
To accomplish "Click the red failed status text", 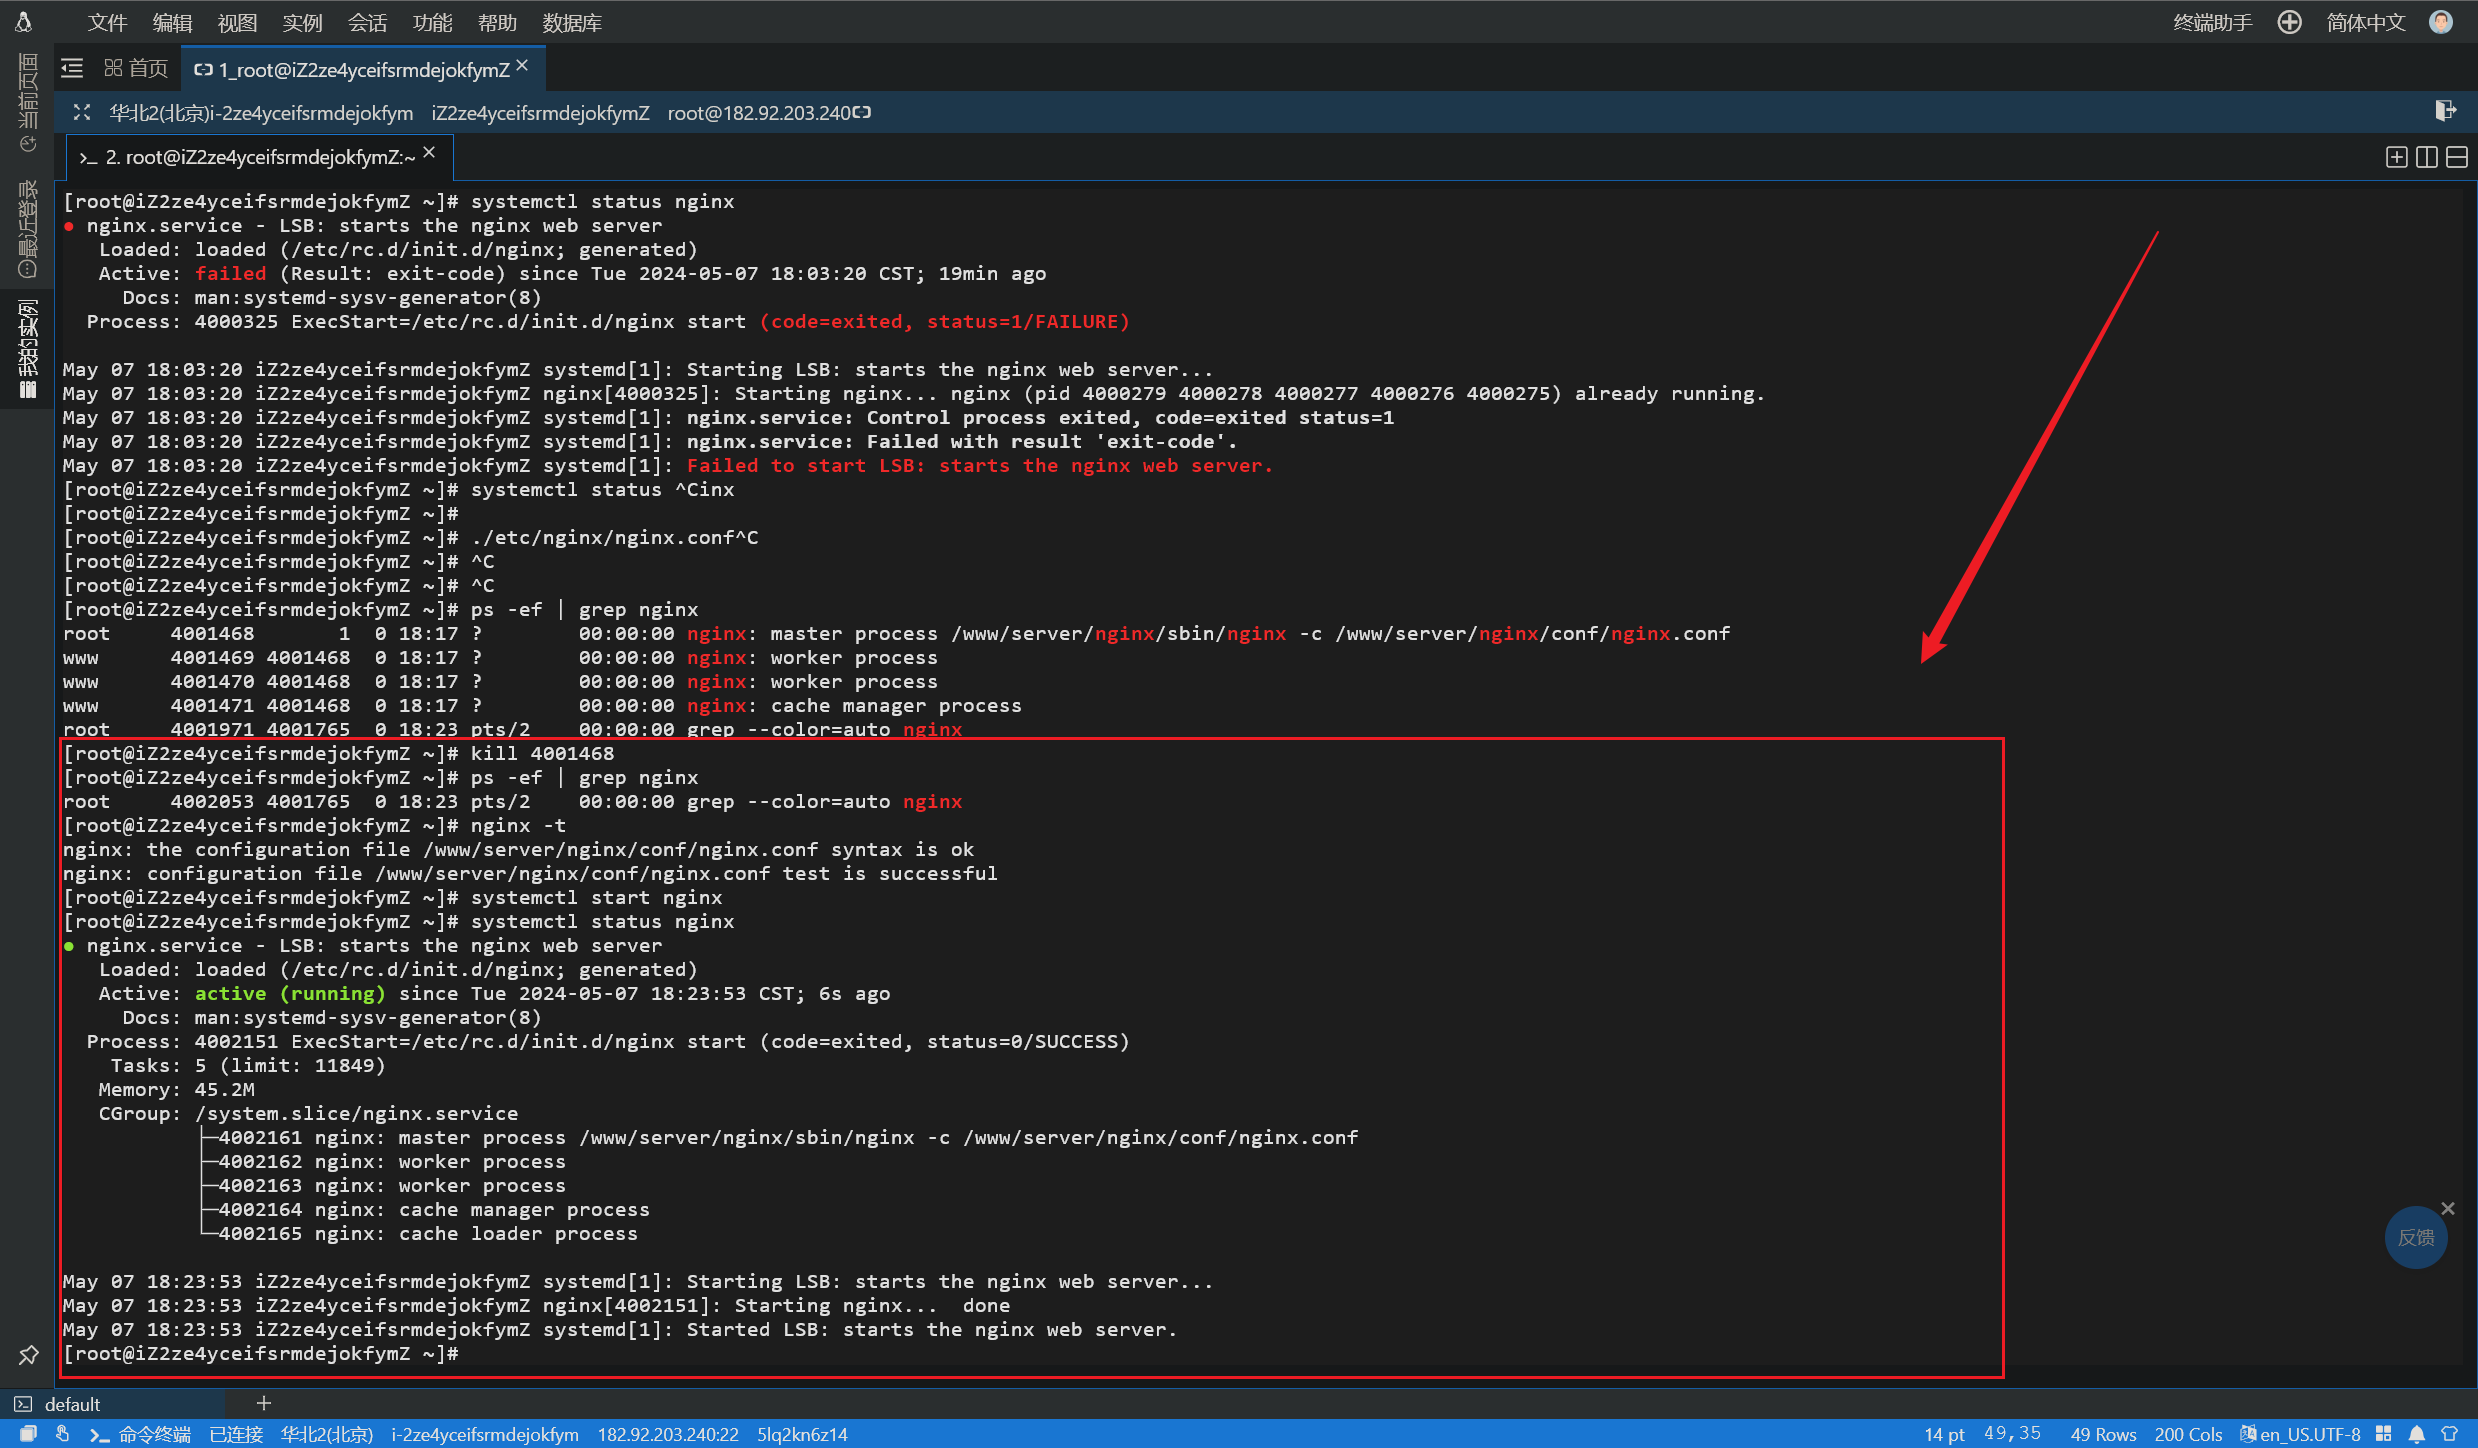I will [230, 273].
